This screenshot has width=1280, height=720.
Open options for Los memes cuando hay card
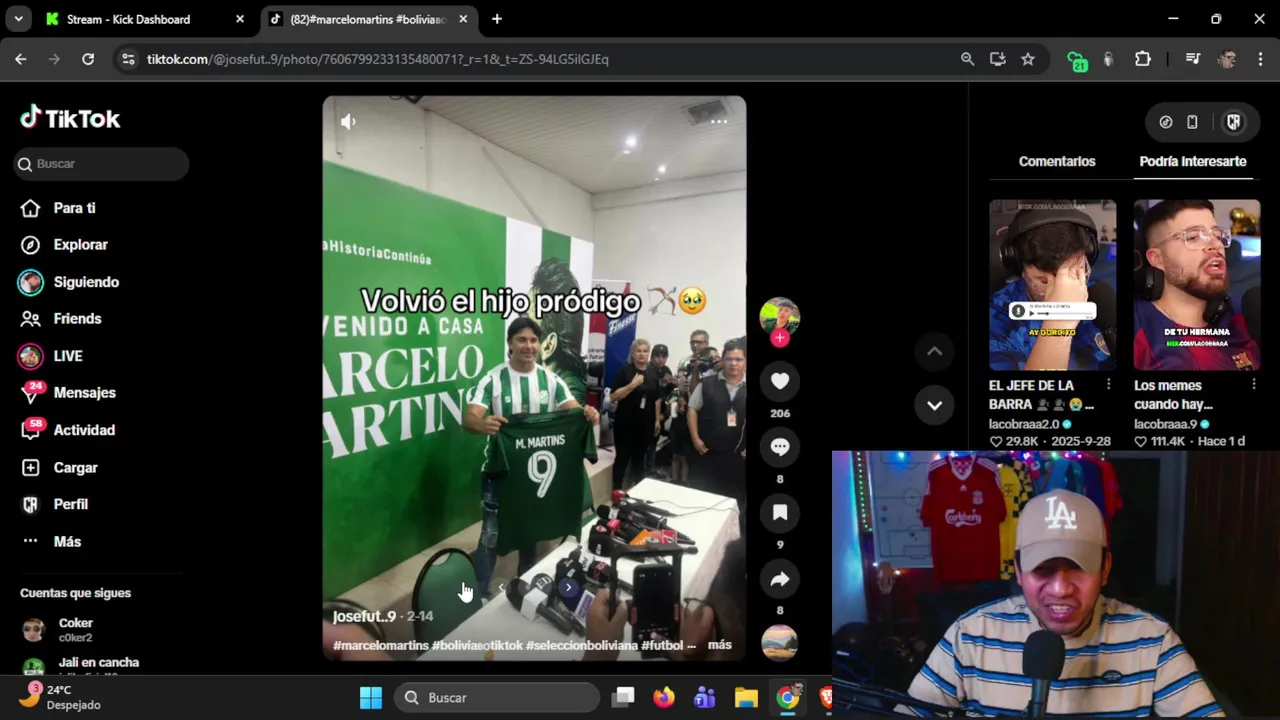(x=1253, y=385)
